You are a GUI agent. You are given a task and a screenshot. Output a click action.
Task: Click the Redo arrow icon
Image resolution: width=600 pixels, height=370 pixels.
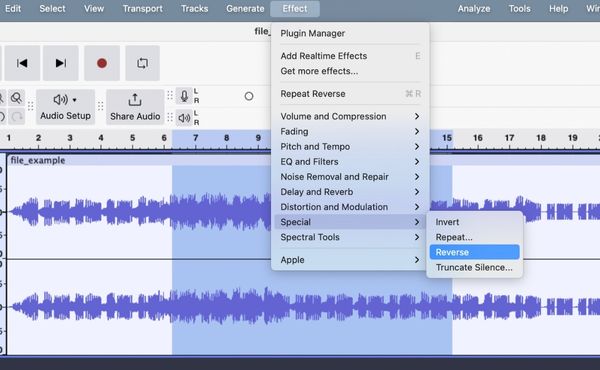click(x=16, y=117)
